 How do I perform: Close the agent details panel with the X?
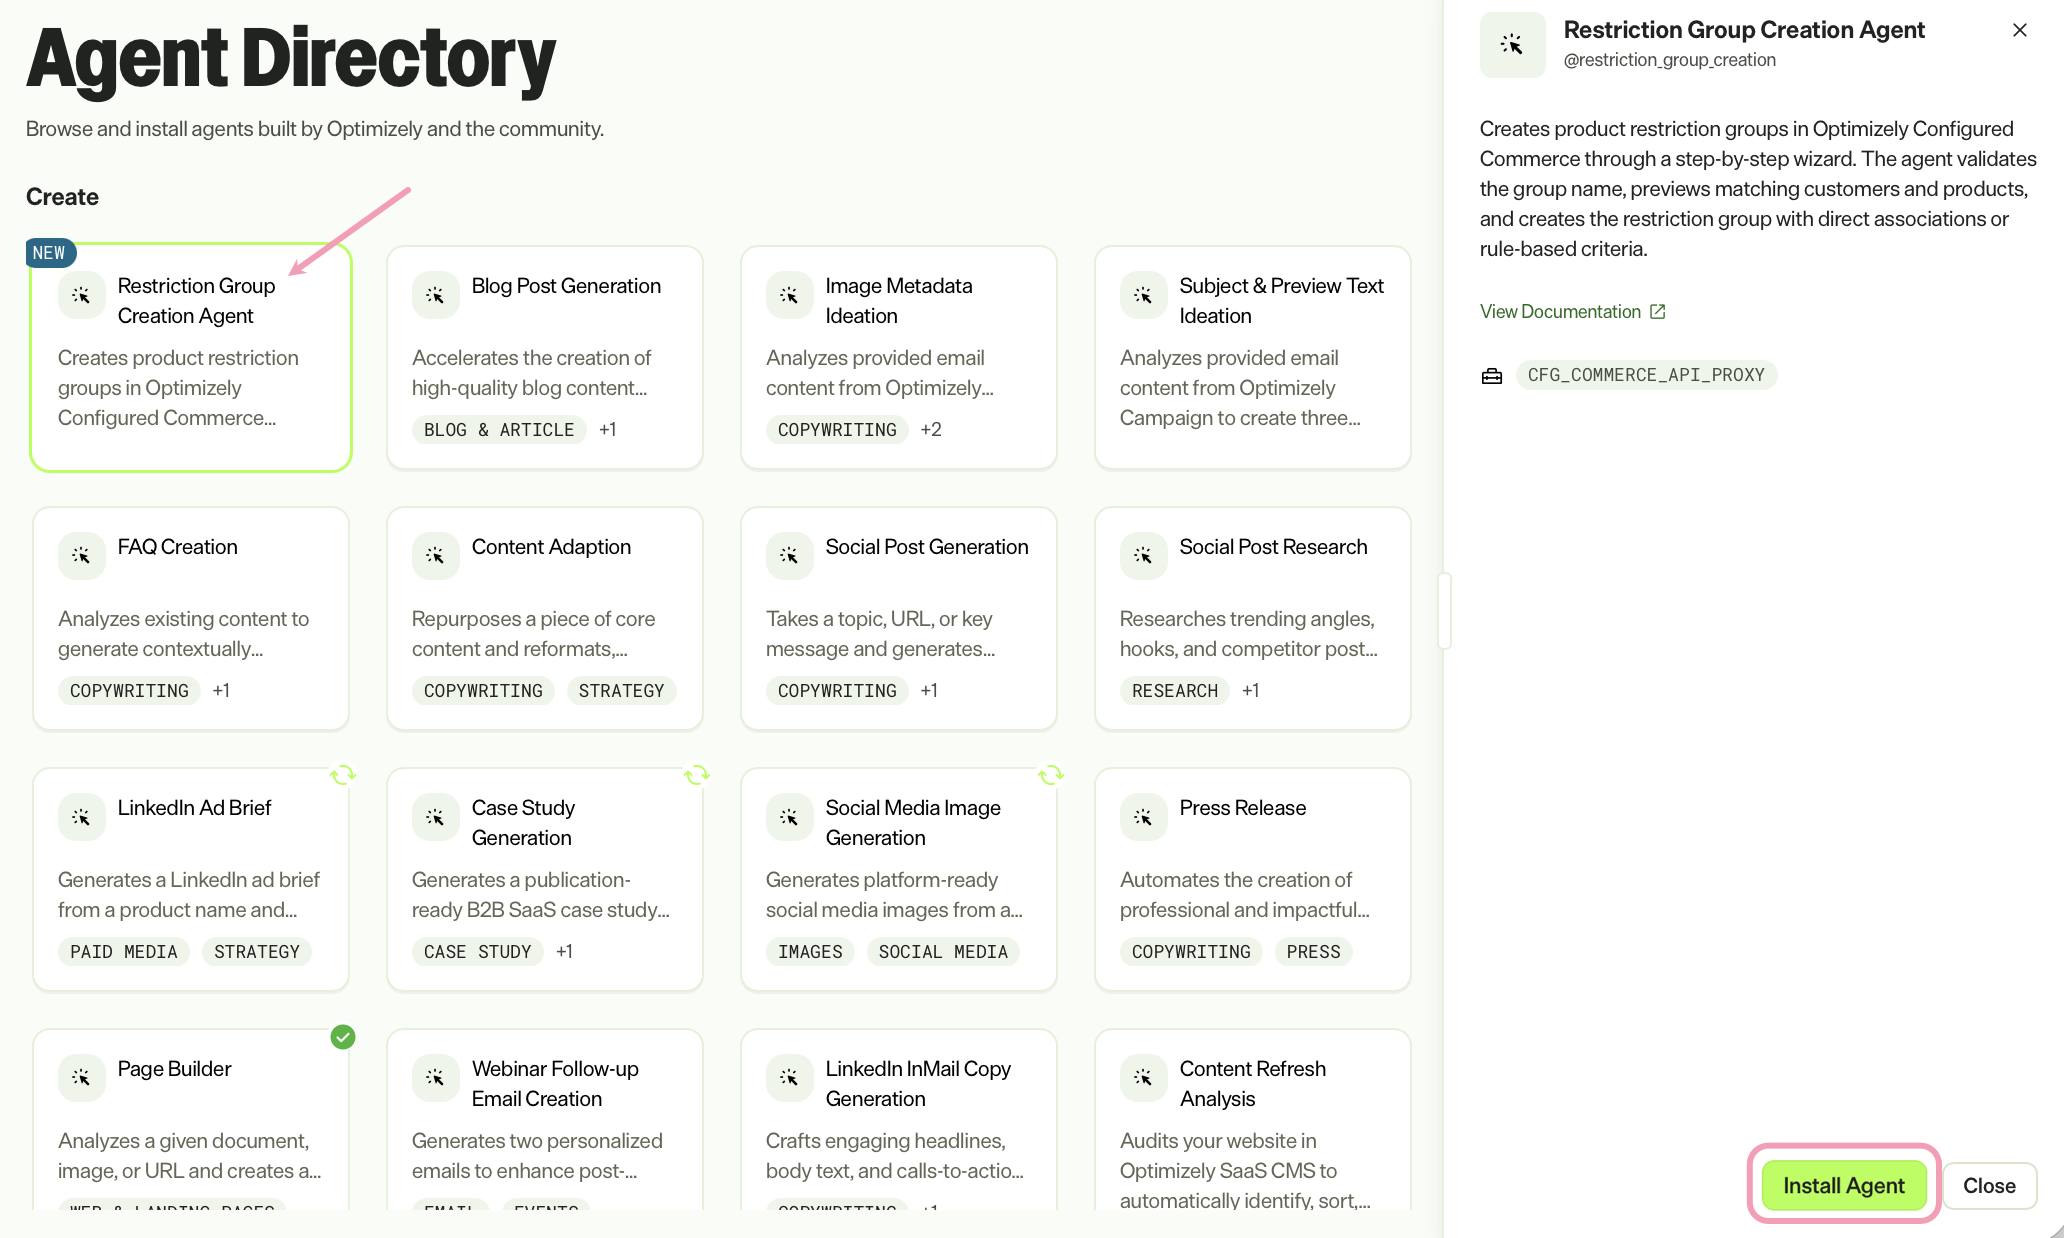(2020, 30)
